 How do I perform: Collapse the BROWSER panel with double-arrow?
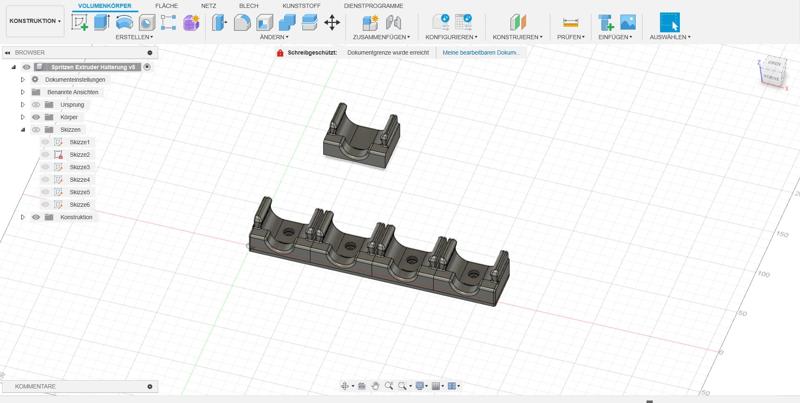(8, 53)
